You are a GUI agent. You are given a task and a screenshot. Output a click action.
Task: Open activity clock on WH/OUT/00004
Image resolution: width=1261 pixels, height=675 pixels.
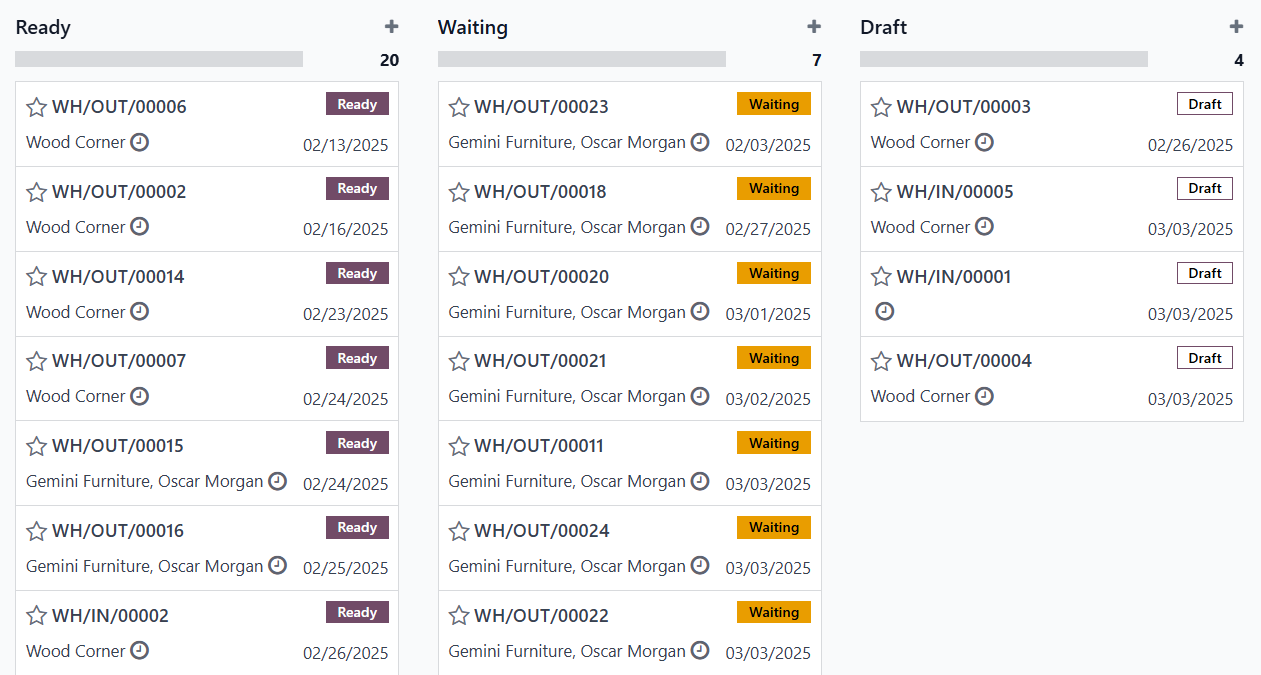pos(985,396)
